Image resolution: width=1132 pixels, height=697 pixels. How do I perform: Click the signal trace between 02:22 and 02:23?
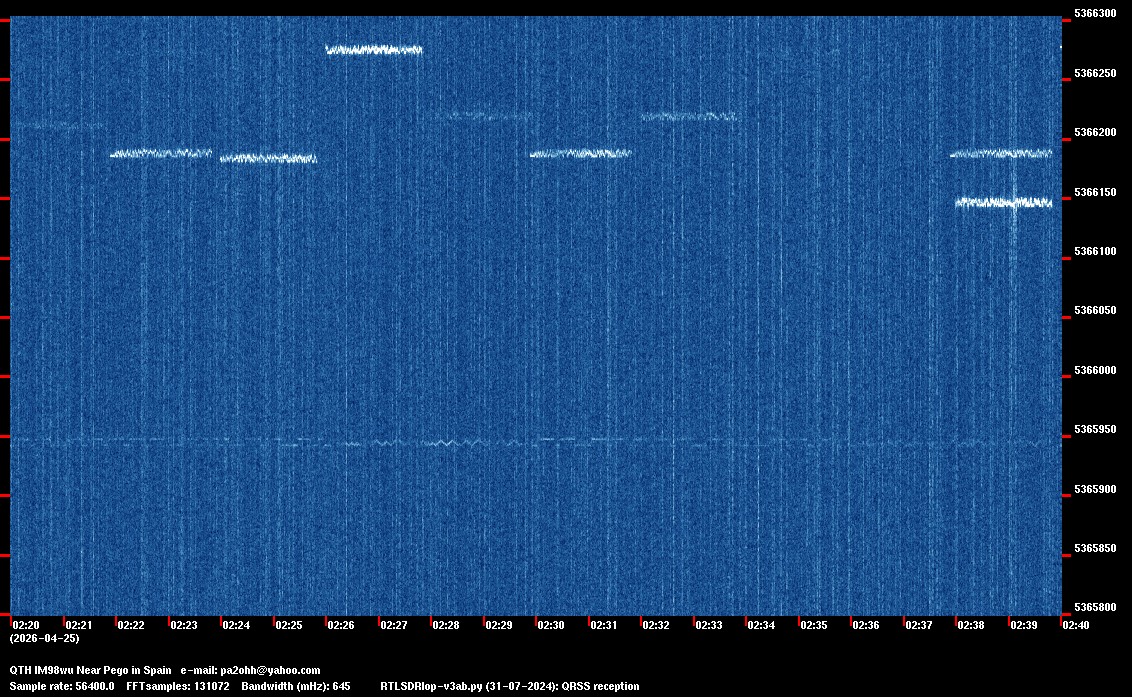160,153
